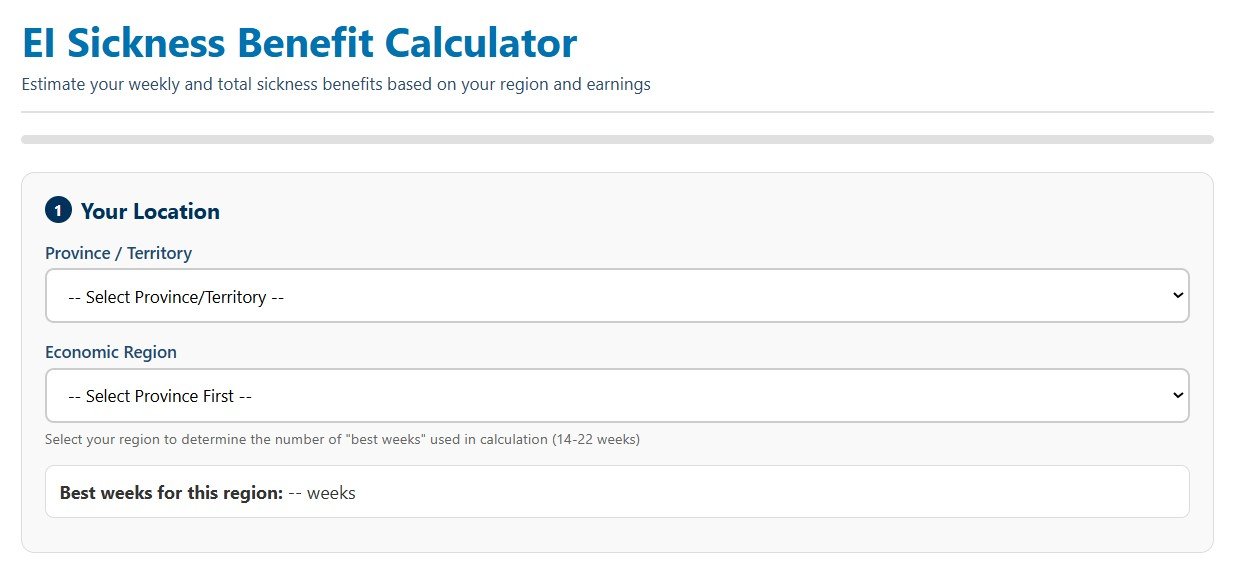Screen dimensions: 1235x565
Task: Select the "Your Location" section heading
Action: click(150, 211)
